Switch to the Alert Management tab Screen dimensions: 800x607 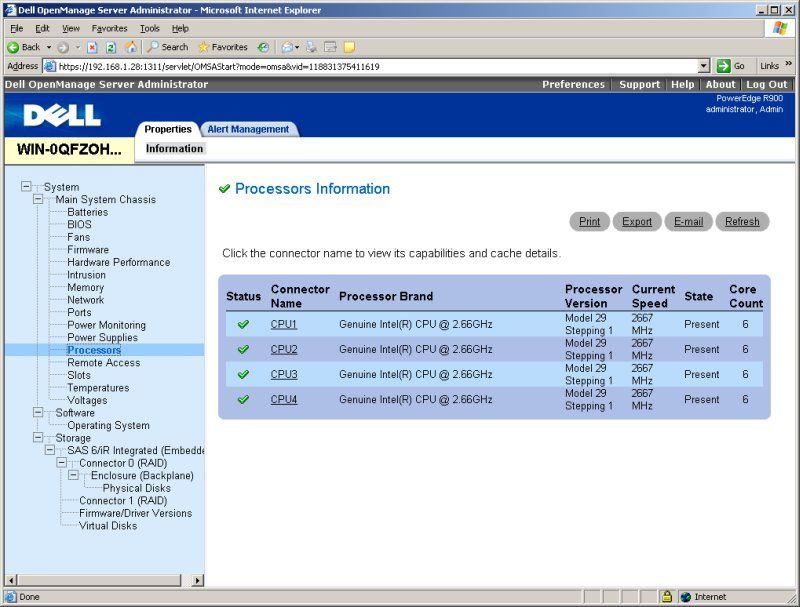248,130
